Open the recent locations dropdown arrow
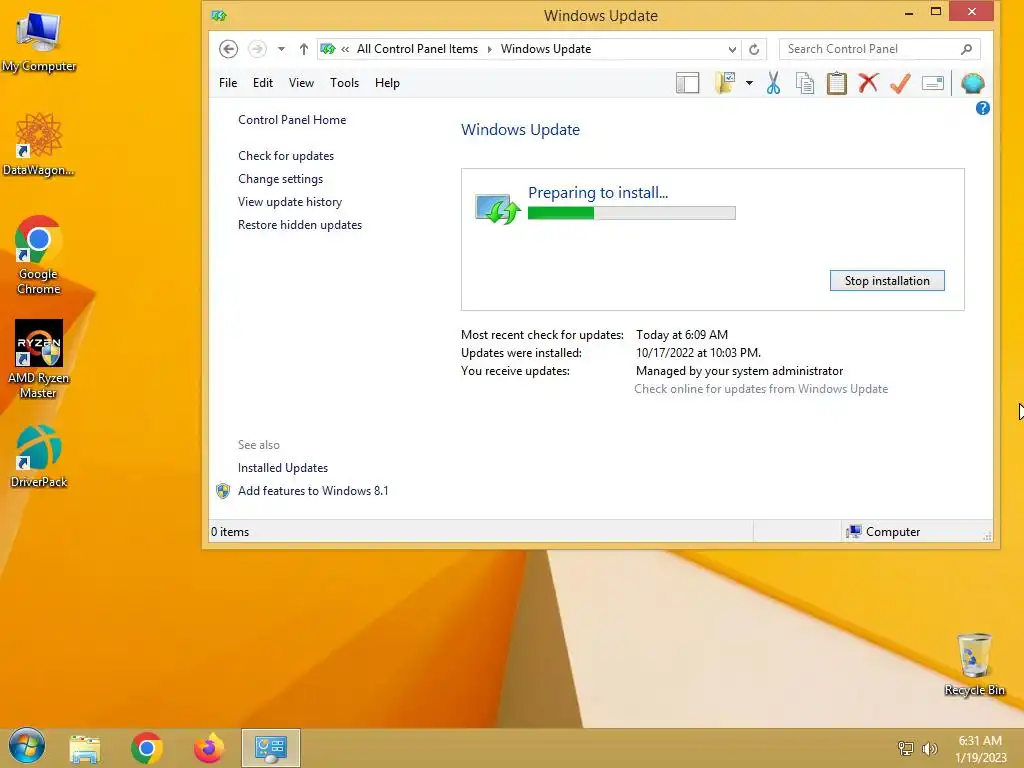Image resolution: width=1024 pixels, height=768 pixels. coord(281,49)
